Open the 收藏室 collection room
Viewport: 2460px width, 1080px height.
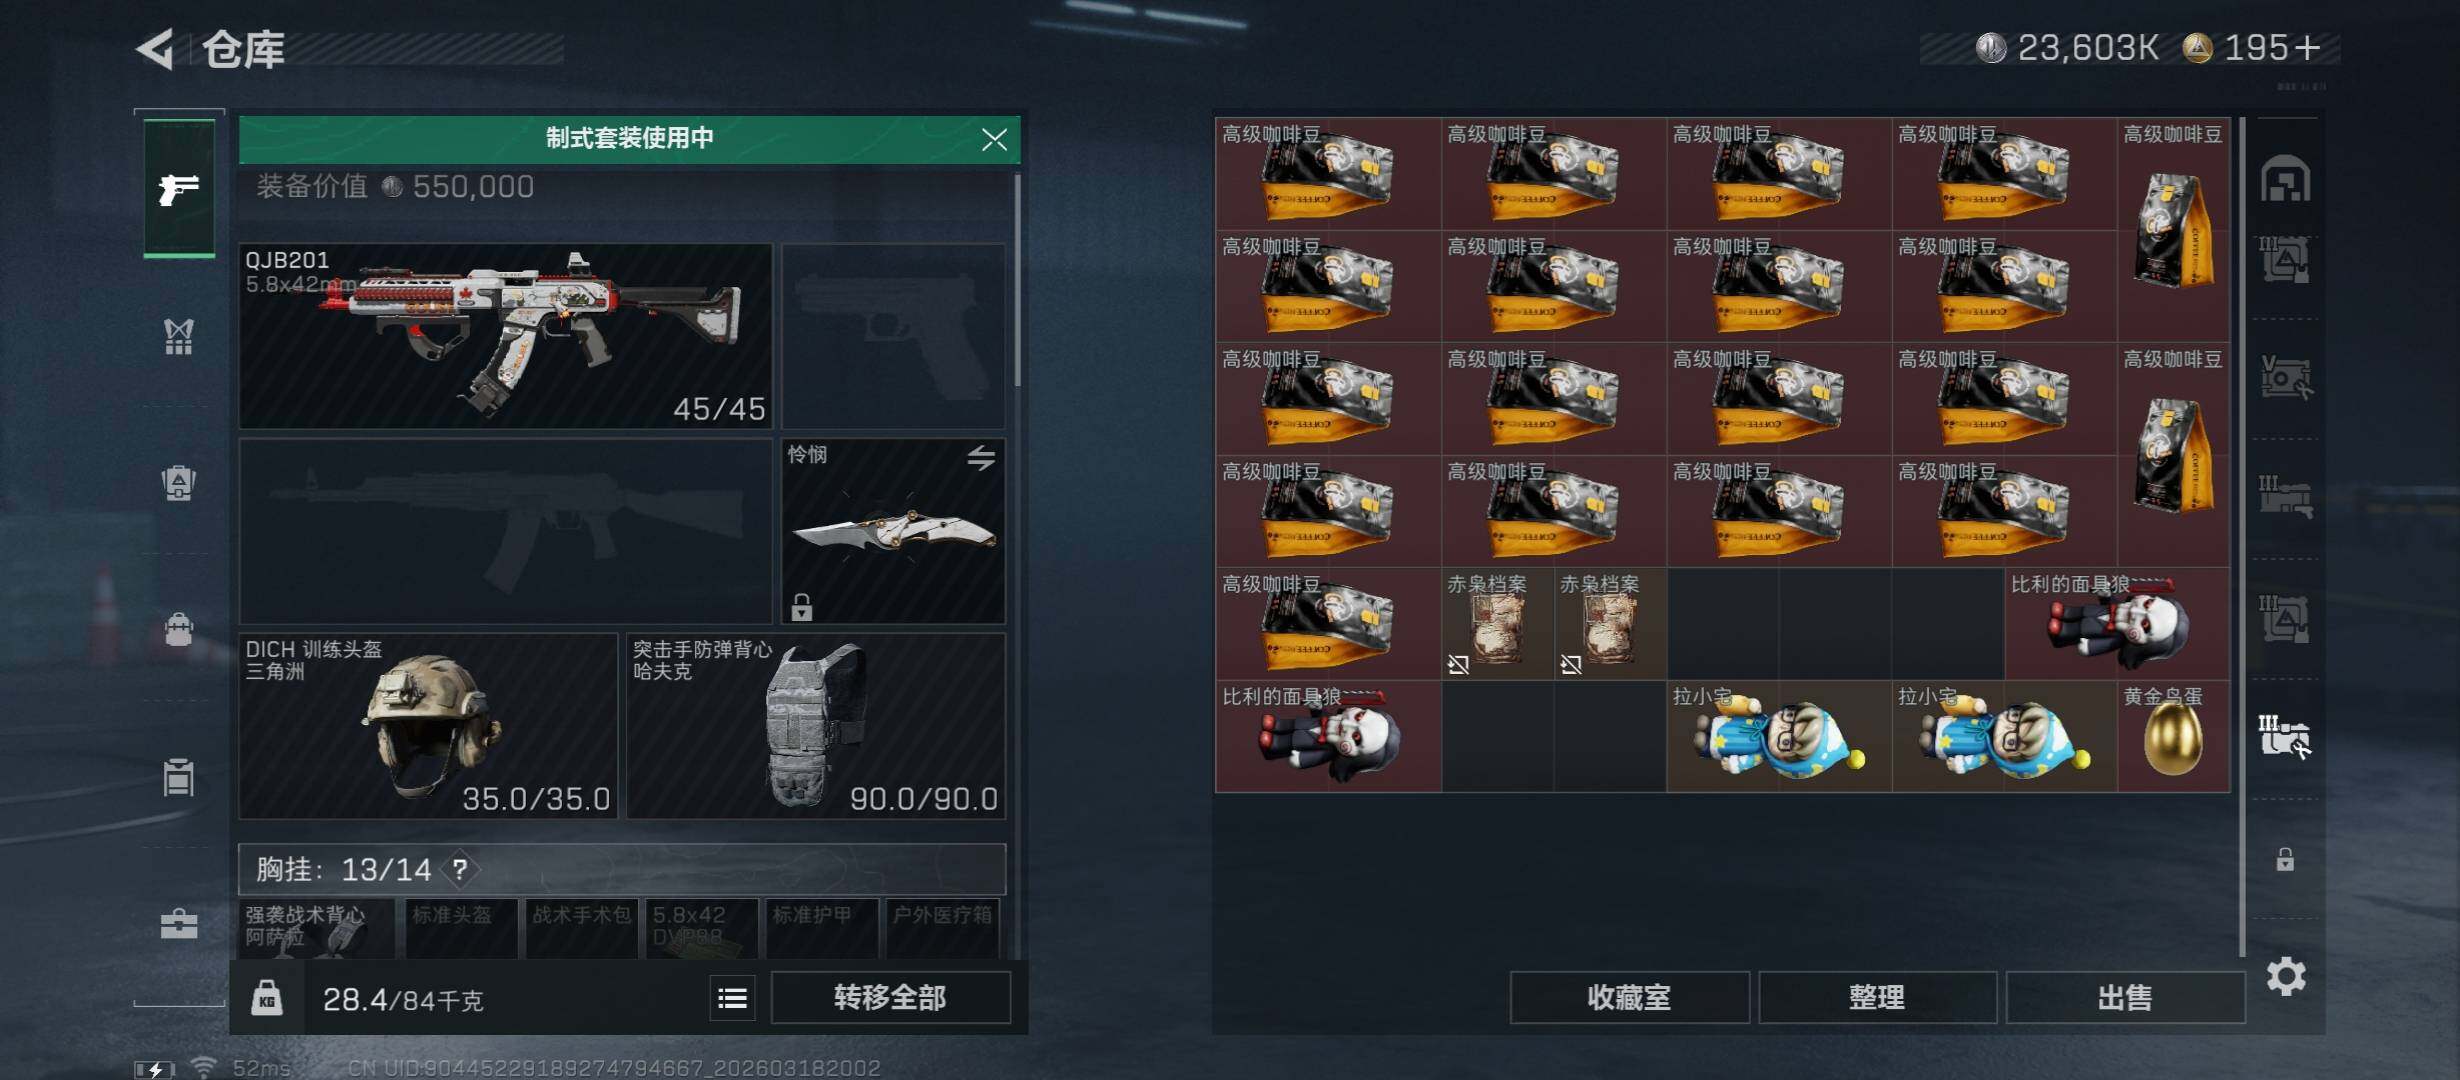click(x=1629, y=997)
